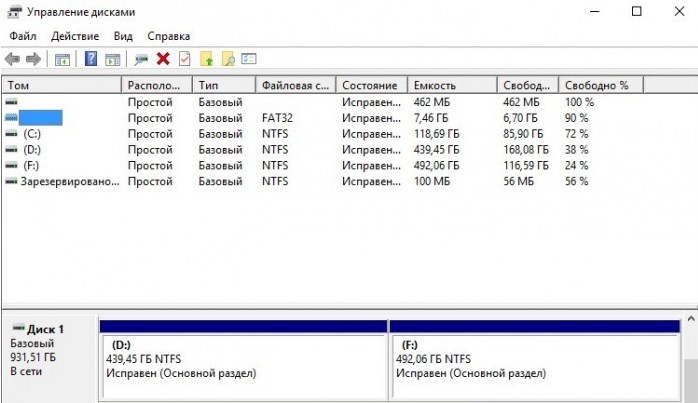Screen dimensions: 698x403
Task: Click the Back arrow toolbar icon
Action: (12, 59)
